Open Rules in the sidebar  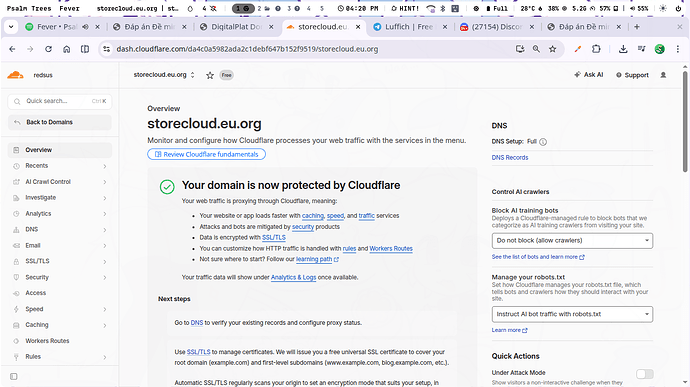[x=60, y=357]
